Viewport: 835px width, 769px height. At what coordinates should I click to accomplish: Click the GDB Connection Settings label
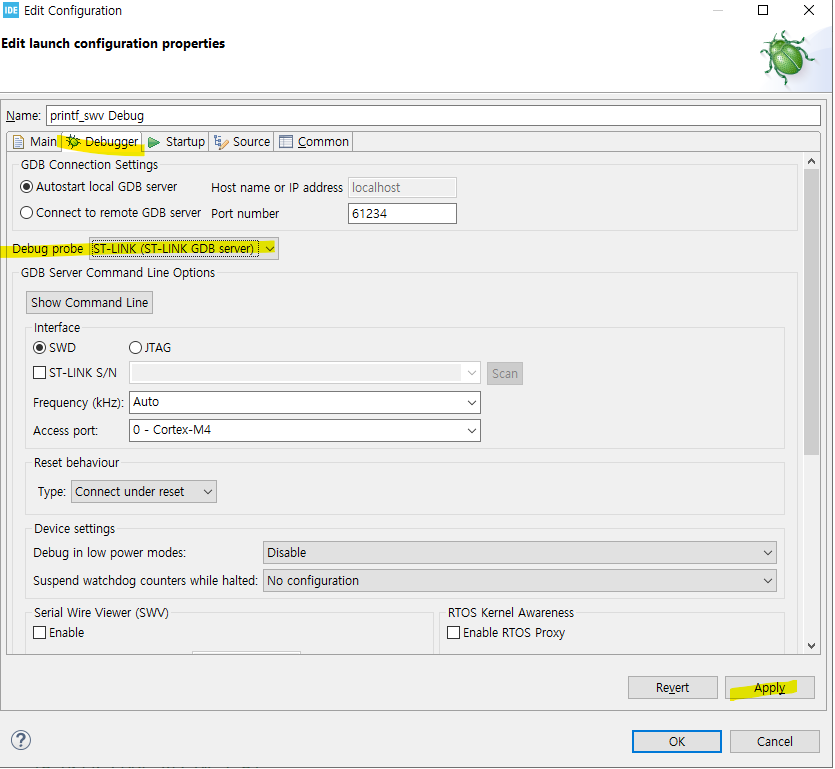pos(89,165)
